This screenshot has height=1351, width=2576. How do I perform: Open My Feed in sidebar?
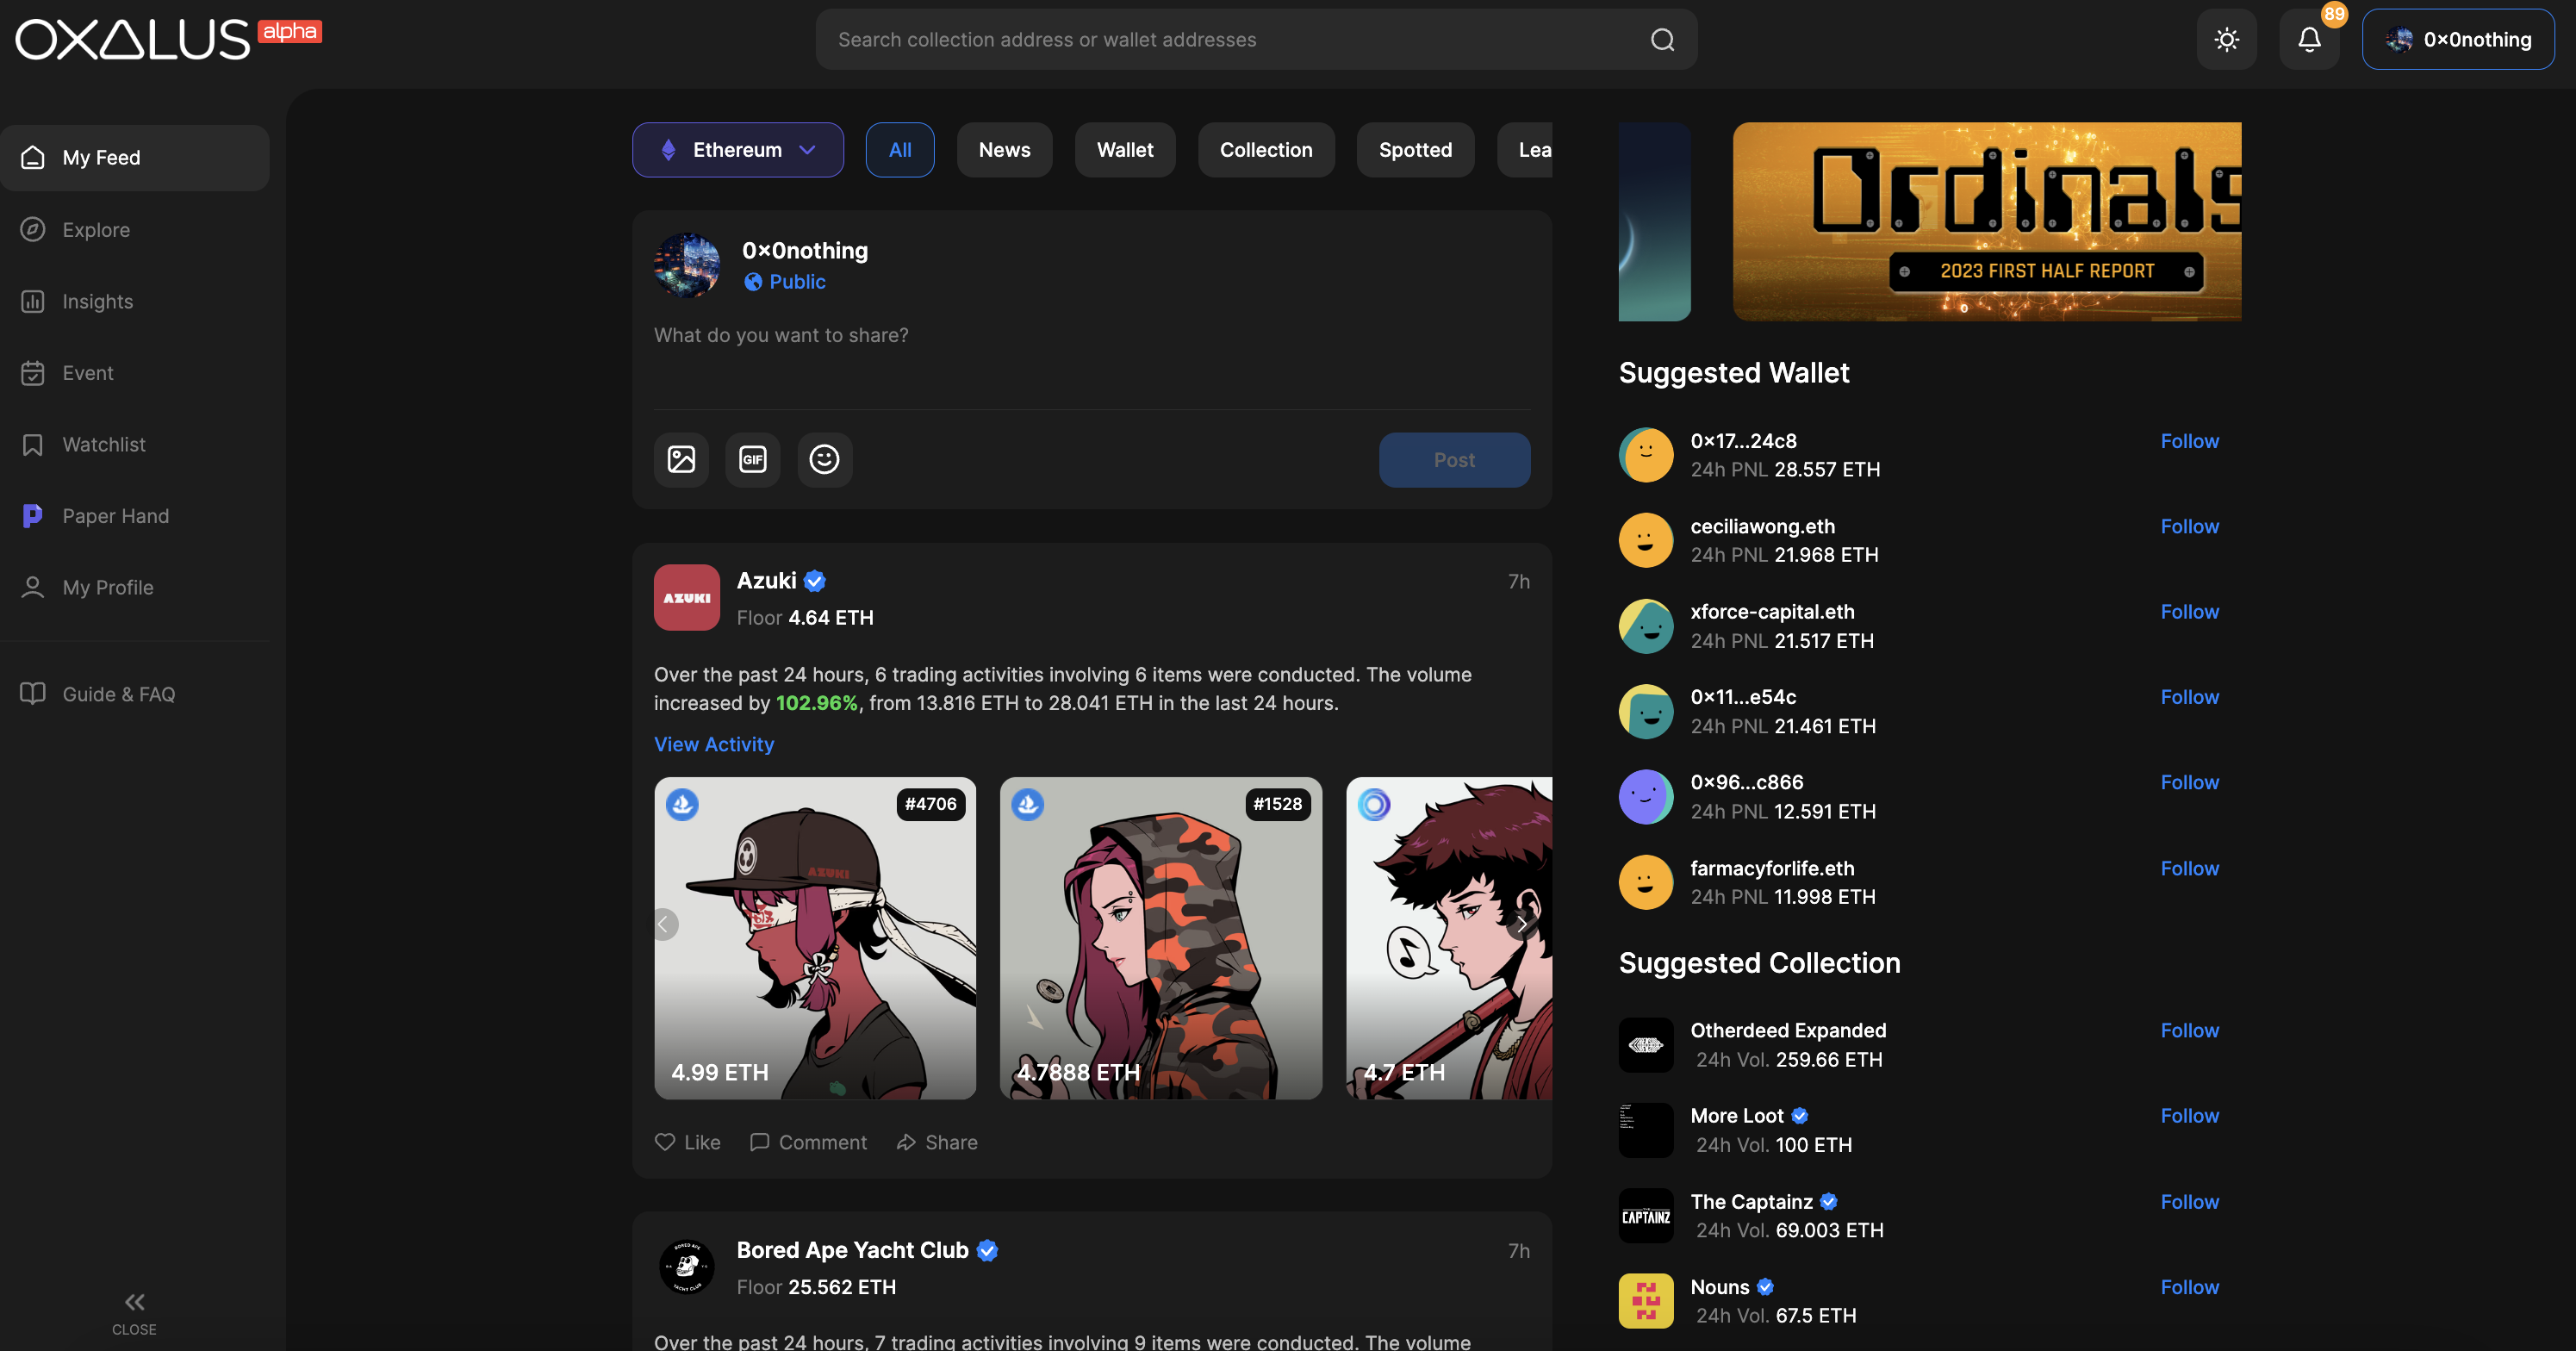[x=135, y=158]
